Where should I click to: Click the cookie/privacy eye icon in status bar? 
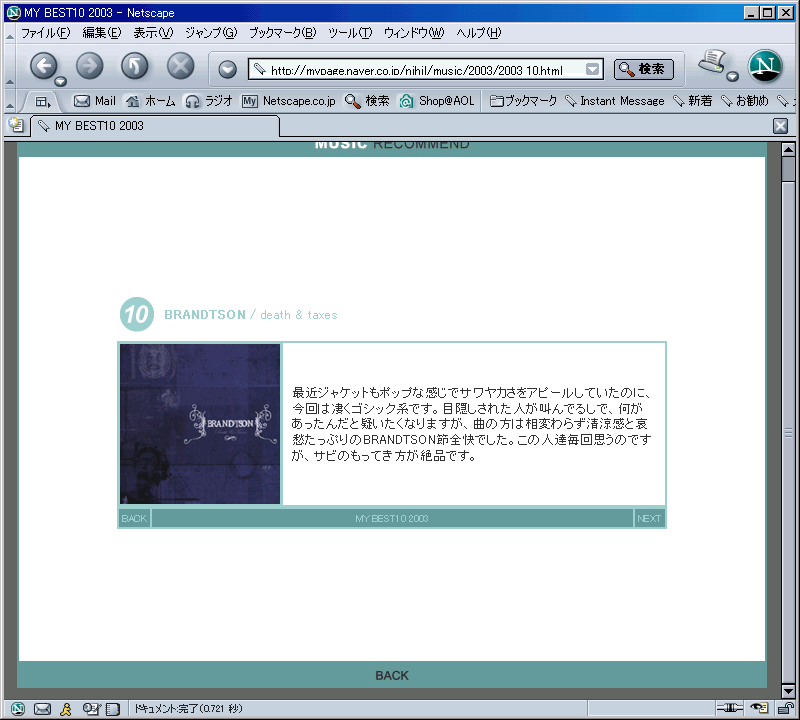(x=759, y=708)
